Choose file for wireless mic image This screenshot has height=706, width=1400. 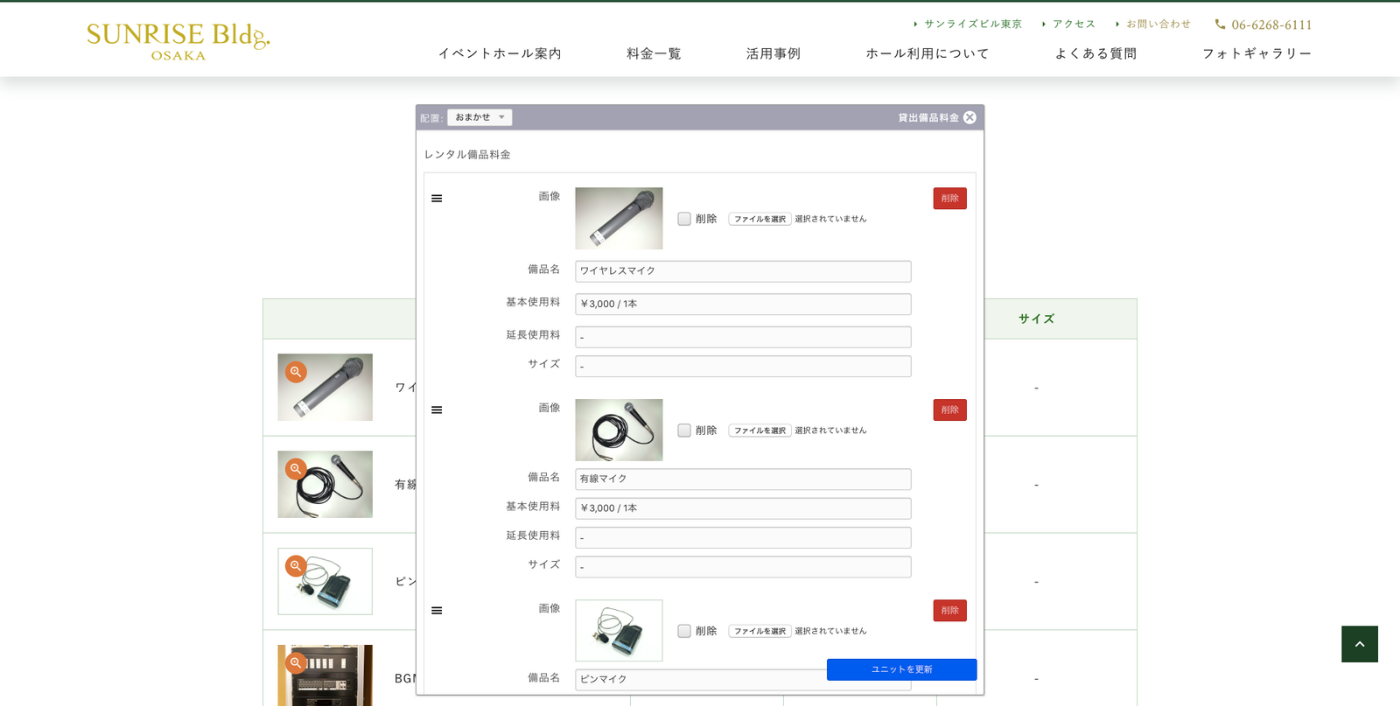(759, 219)
